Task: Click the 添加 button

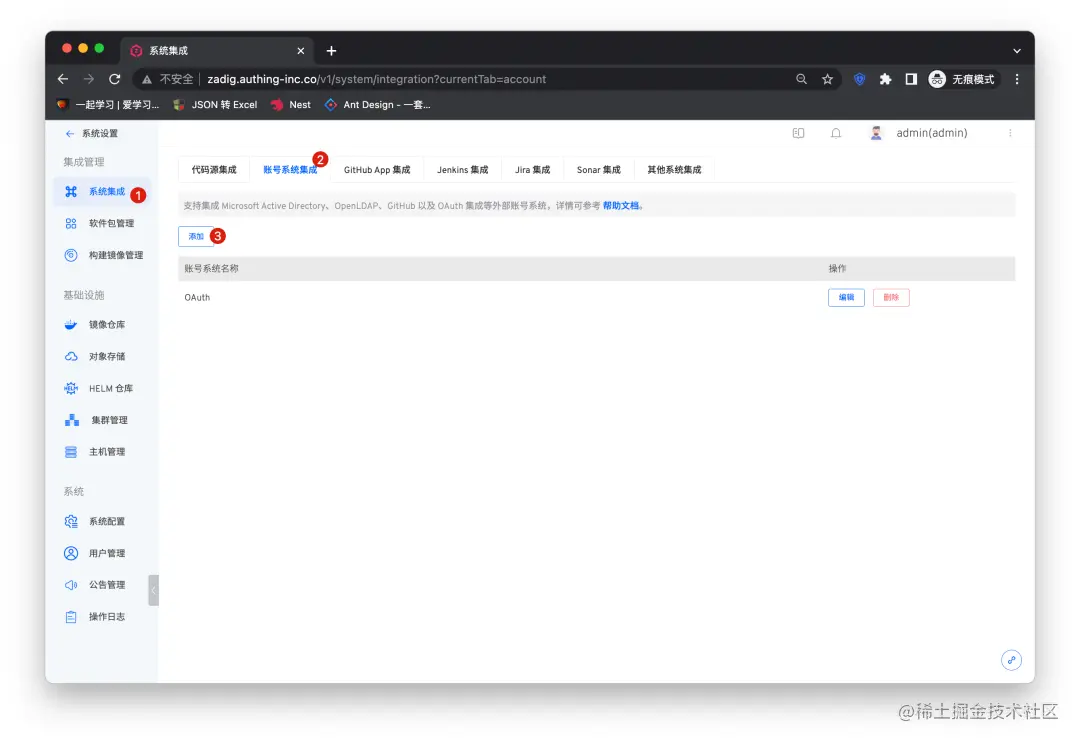Action: [x=196, y=236]
